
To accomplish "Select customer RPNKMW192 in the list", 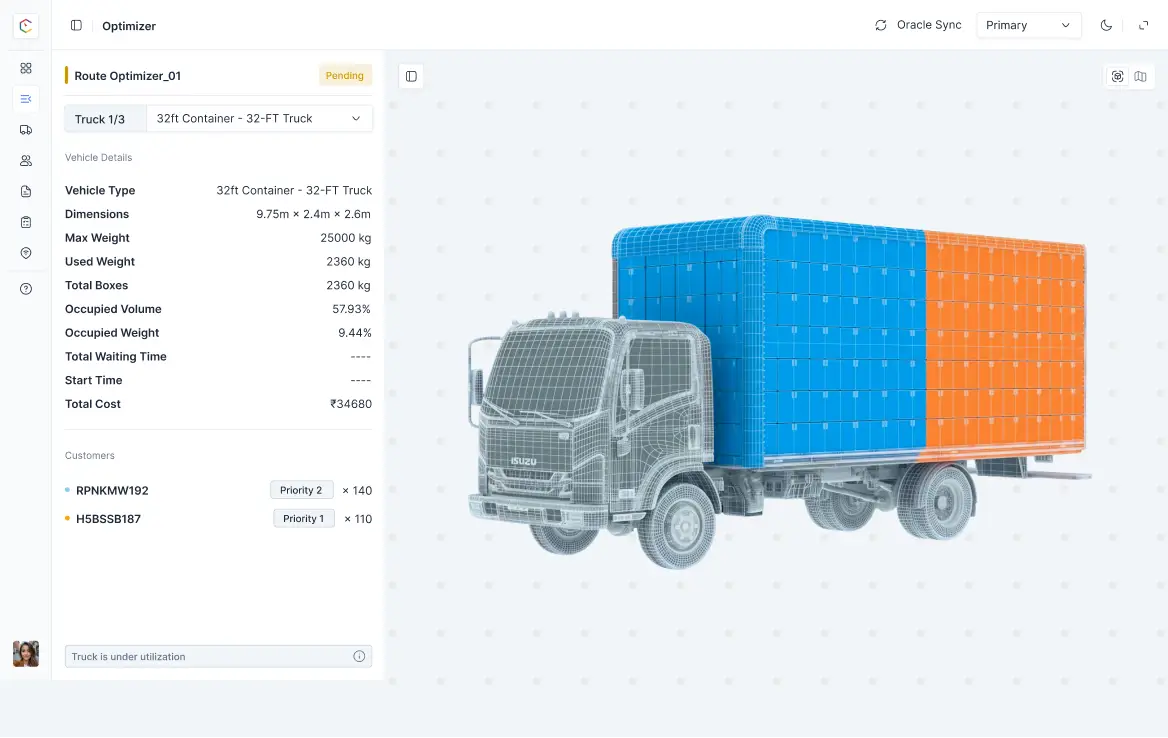I will tap(112, 491).
